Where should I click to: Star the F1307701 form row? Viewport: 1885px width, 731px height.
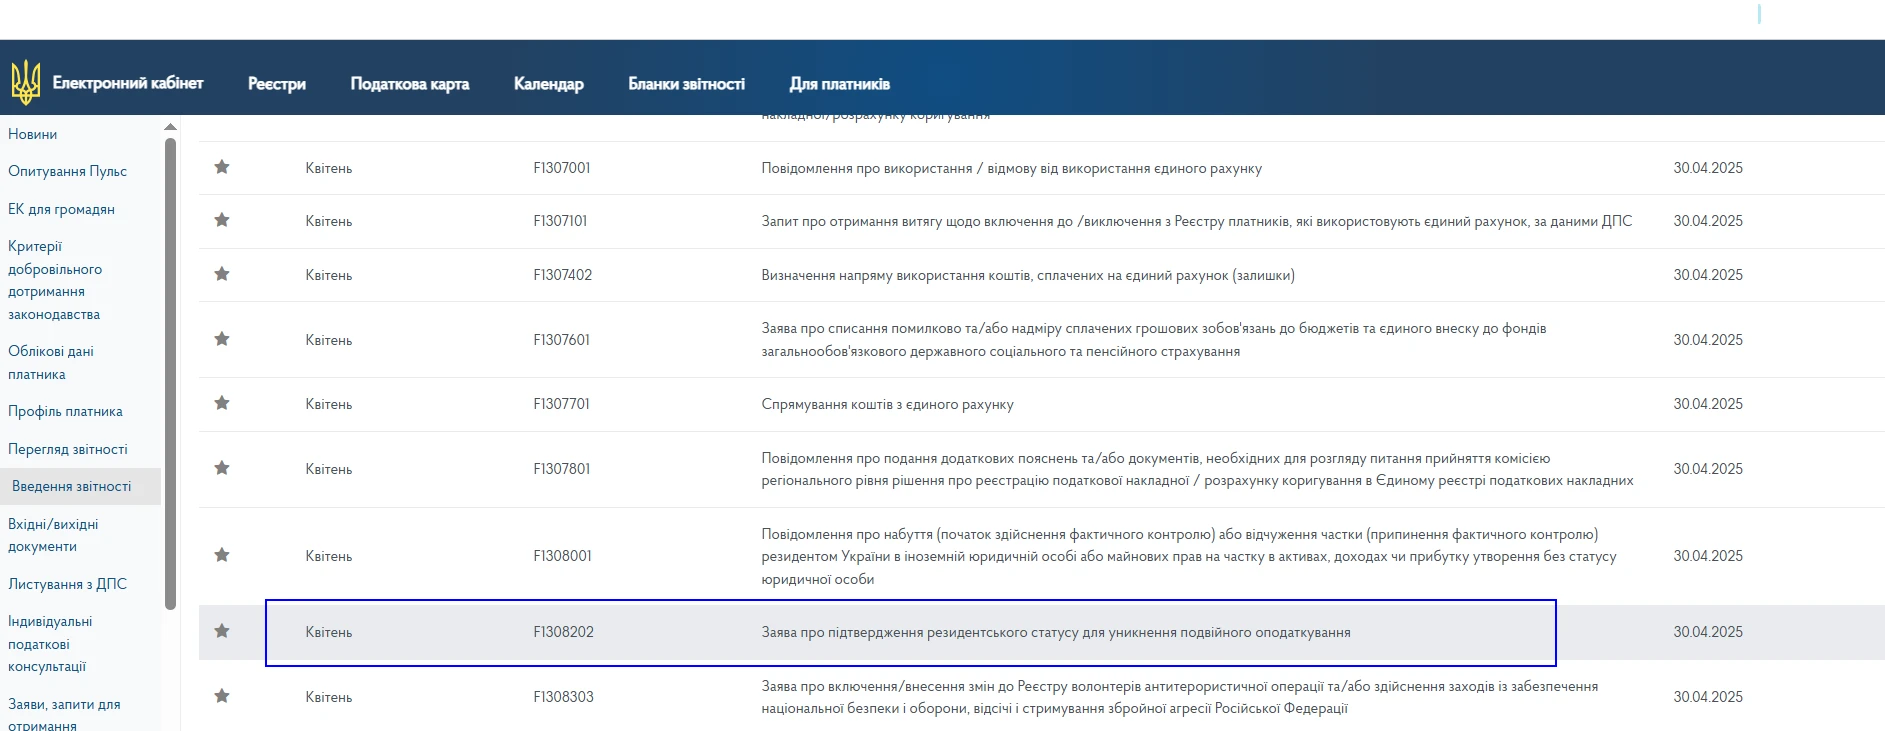click(222, 403)
